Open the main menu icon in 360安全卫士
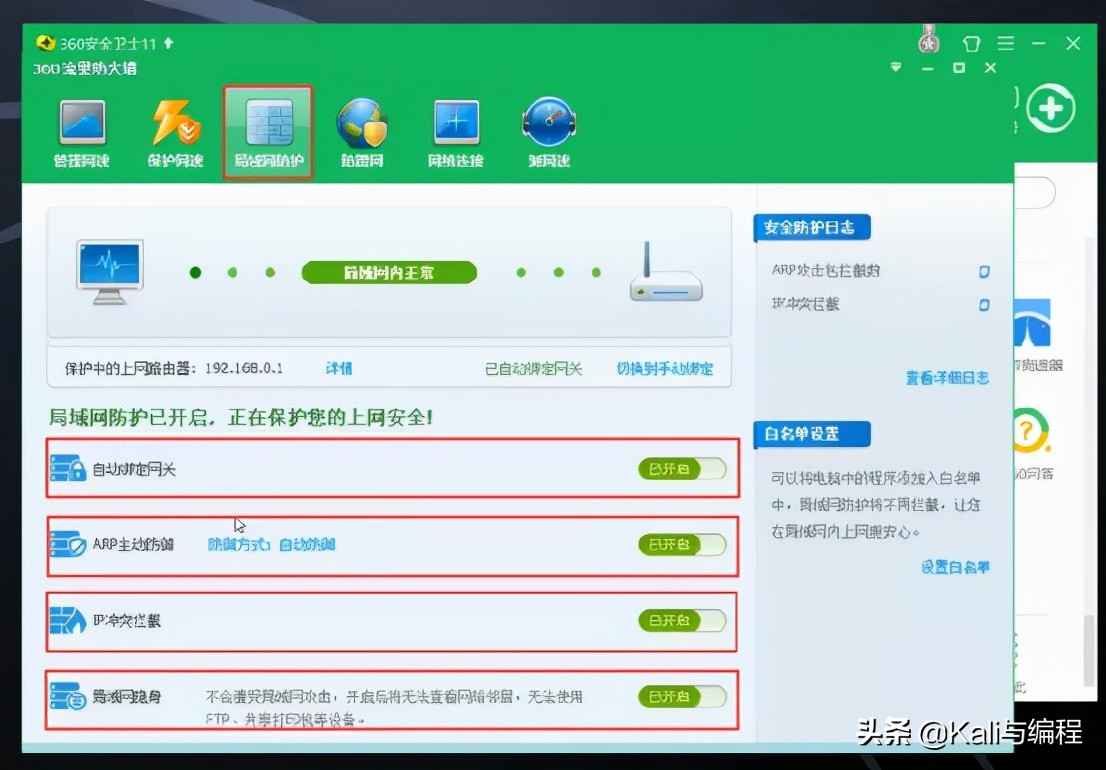1106x770 pixels. 1005,44
